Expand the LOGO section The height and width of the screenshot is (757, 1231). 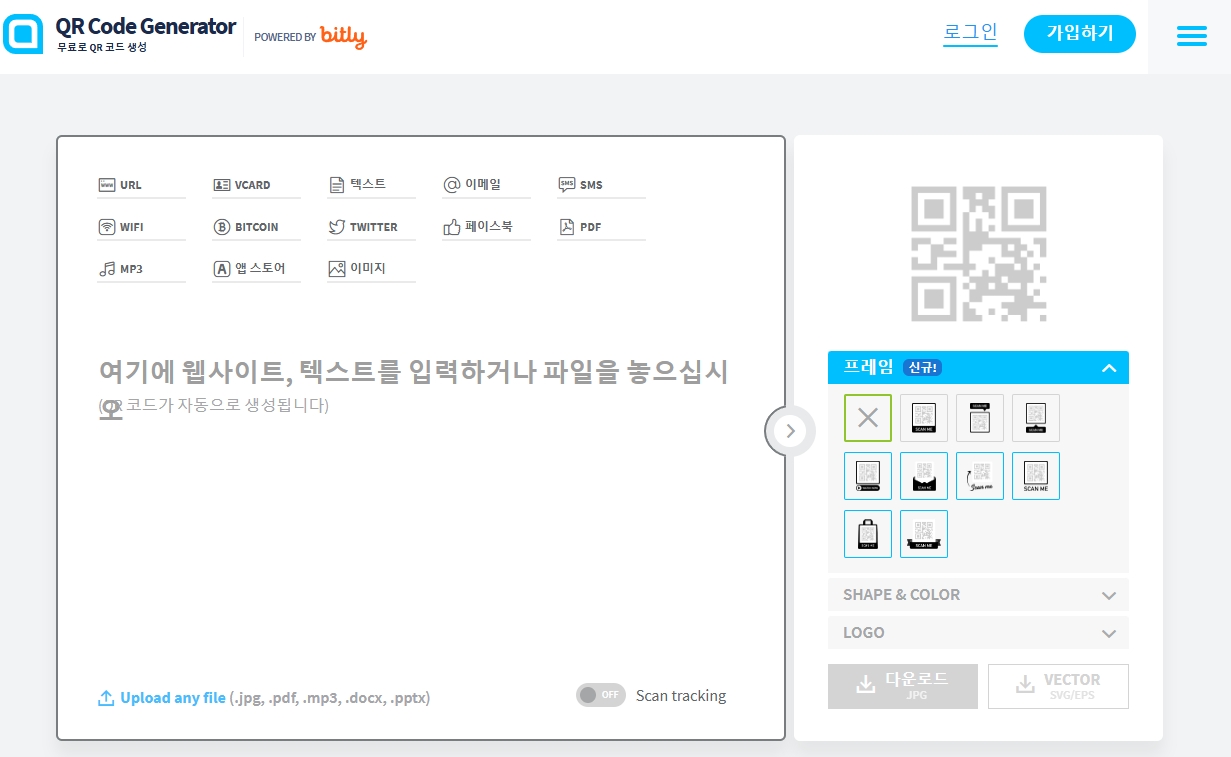tap(978, 632)
